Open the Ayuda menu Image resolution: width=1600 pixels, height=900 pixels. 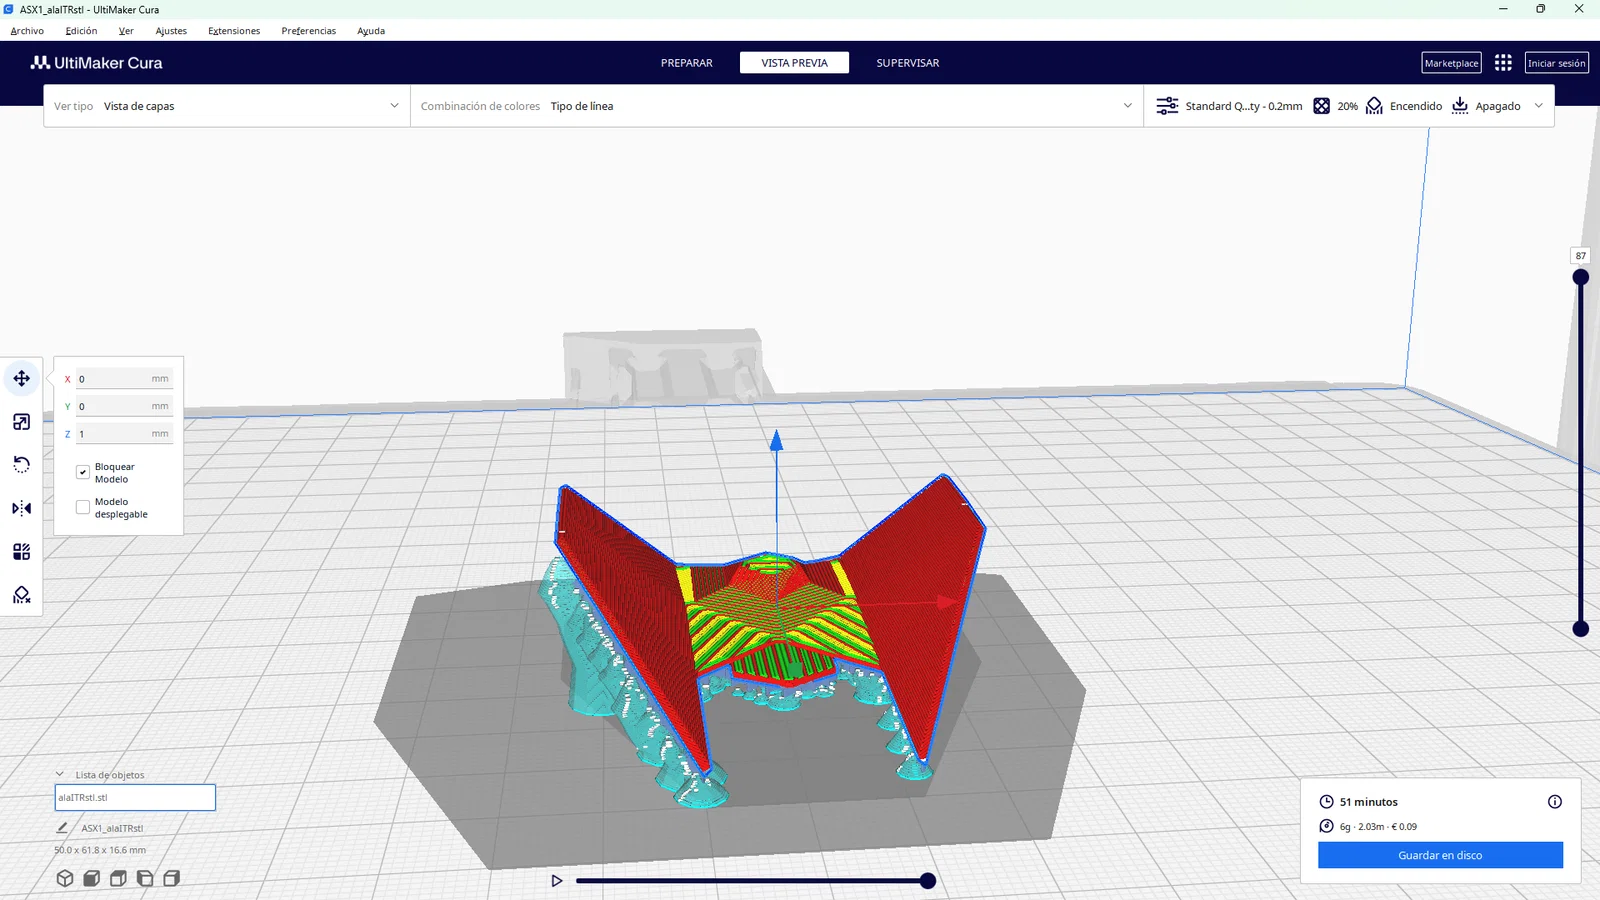point(371,31)
